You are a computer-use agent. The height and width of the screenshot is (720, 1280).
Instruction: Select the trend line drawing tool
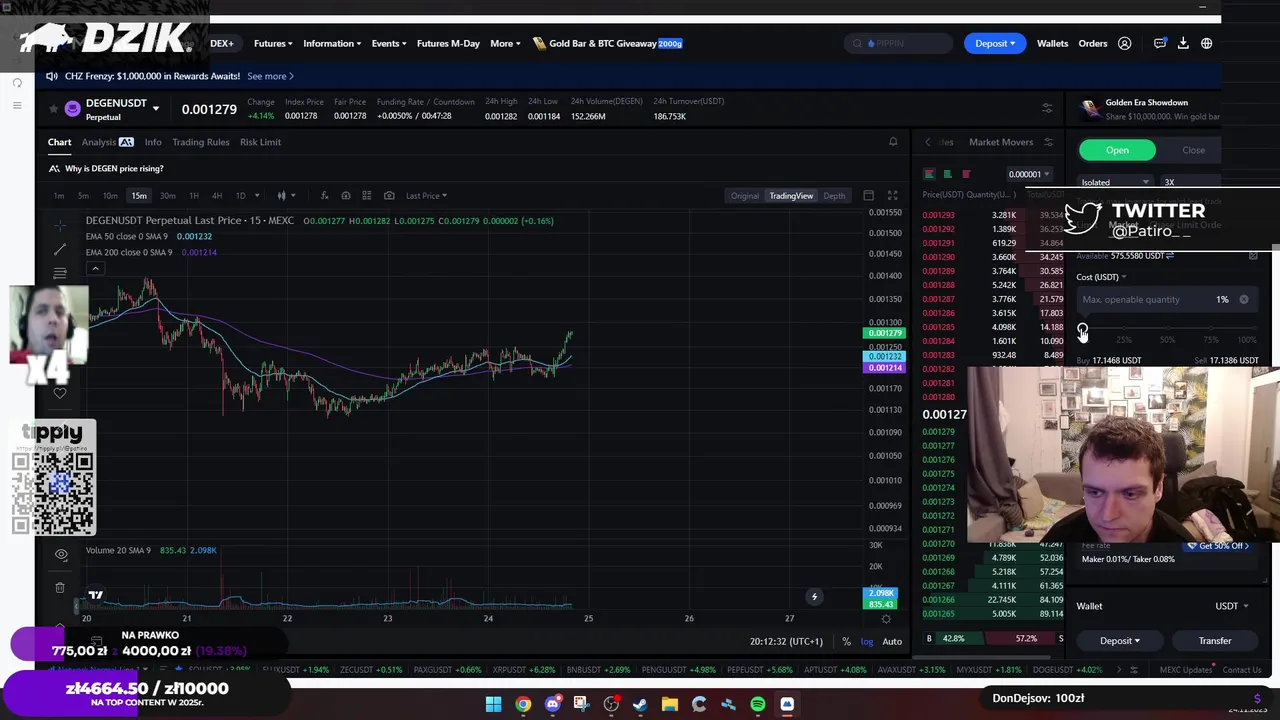(60, 249)
